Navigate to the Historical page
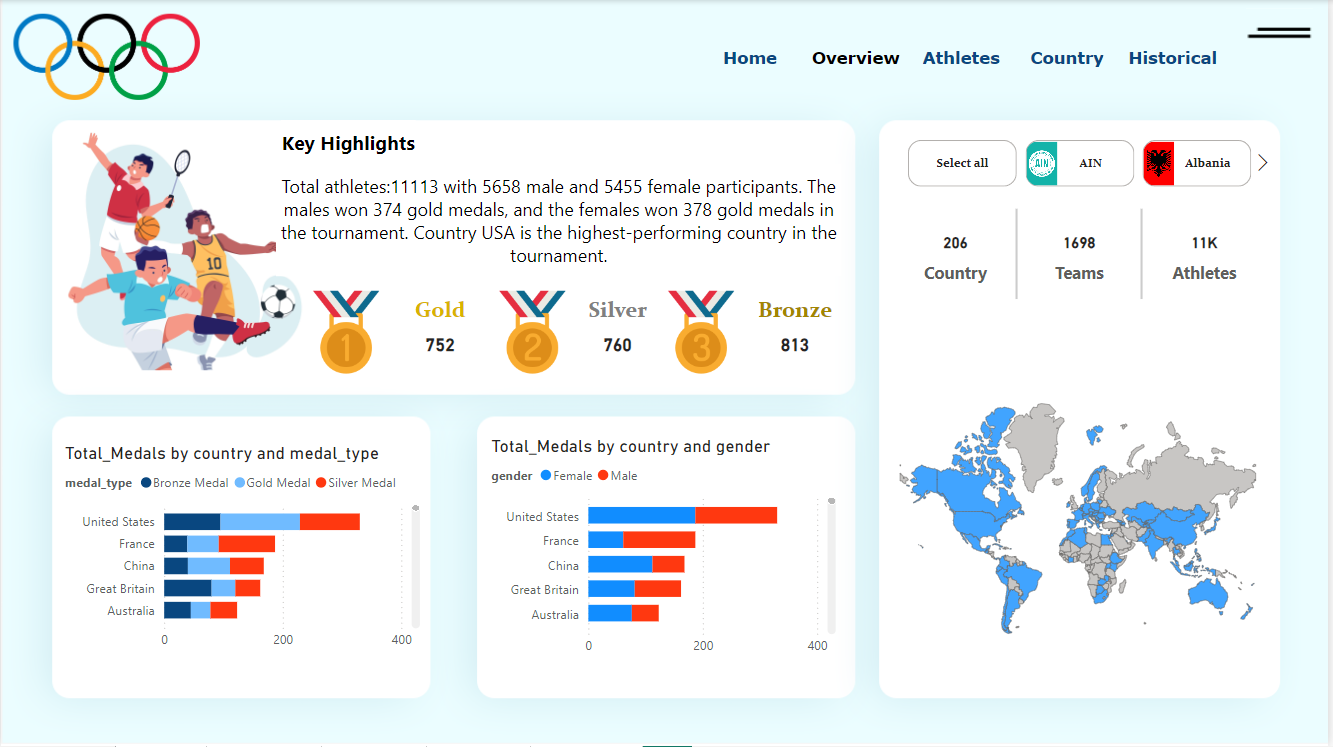The image size is (1333, 747). (1172, 58)
